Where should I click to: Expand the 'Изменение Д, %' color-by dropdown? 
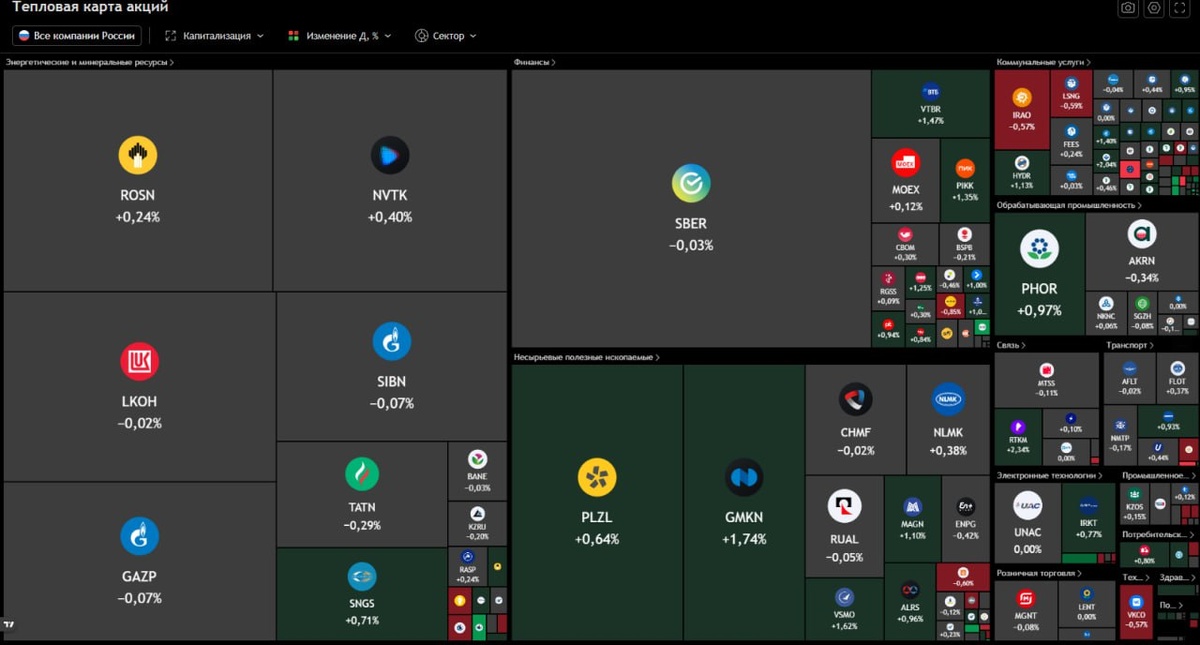coord(340,36)
